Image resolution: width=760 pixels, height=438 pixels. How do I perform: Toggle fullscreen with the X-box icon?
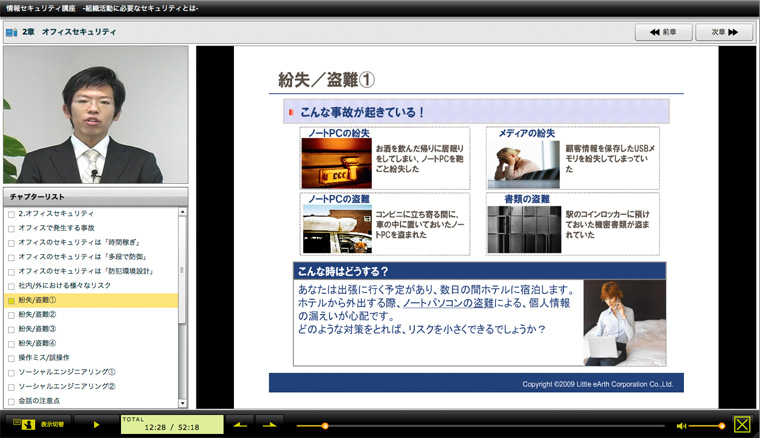742,425
